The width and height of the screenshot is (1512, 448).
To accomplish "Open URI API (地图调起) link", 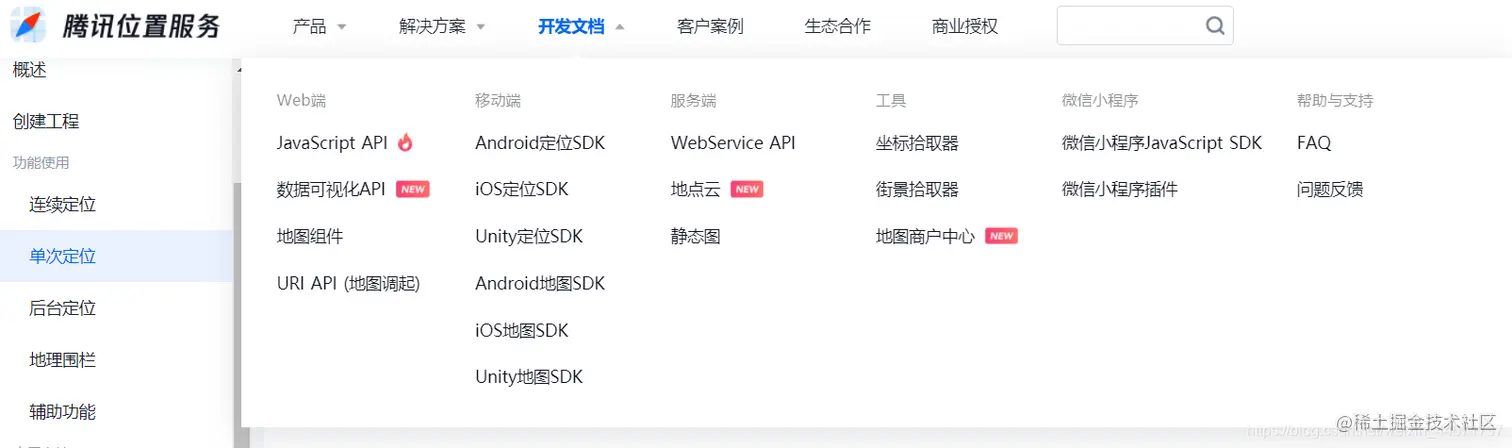I will pos(349,283).
